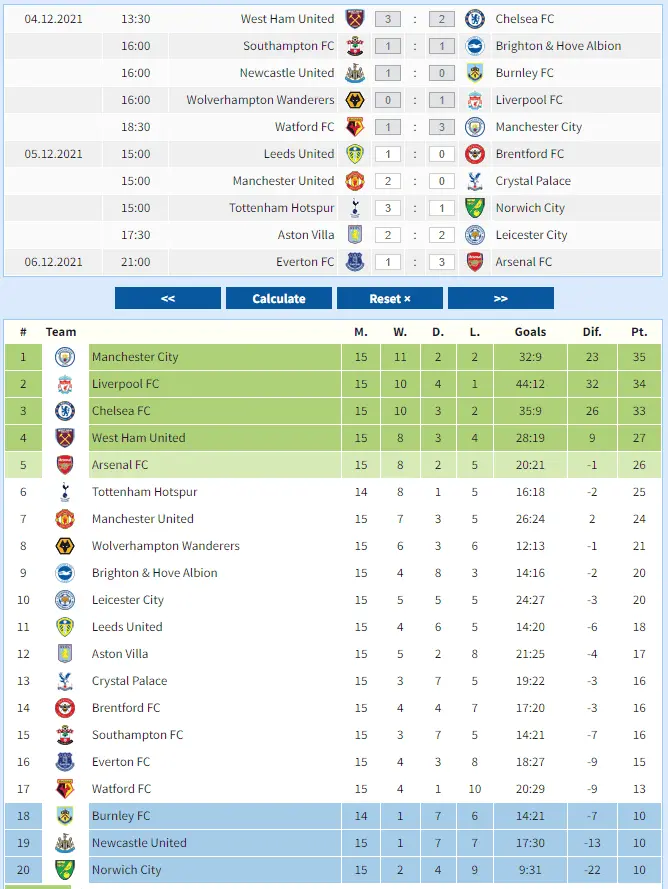Click the Tottenham Hotspur crest in standings
The image size is (668, 889).
[65, 492]
